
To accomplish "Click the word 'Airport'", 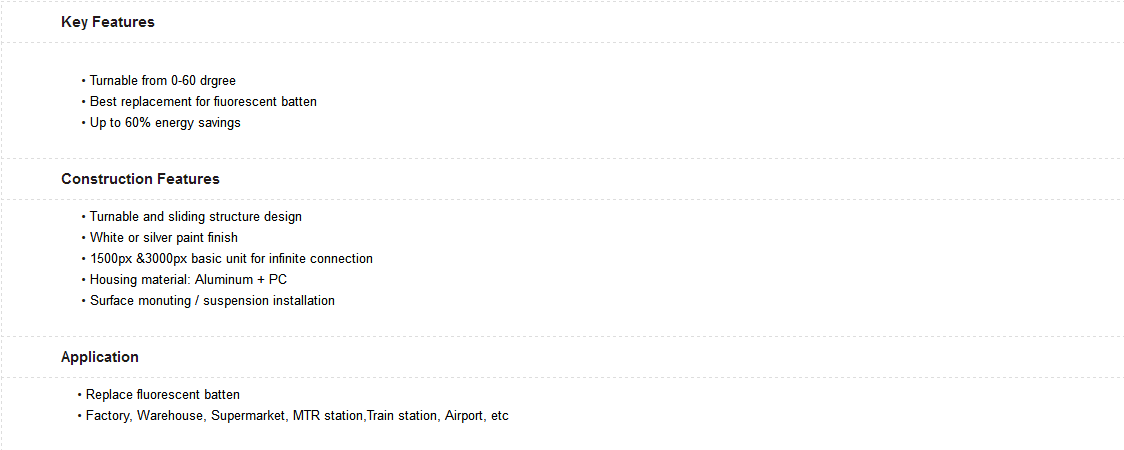I will point(462,415).
